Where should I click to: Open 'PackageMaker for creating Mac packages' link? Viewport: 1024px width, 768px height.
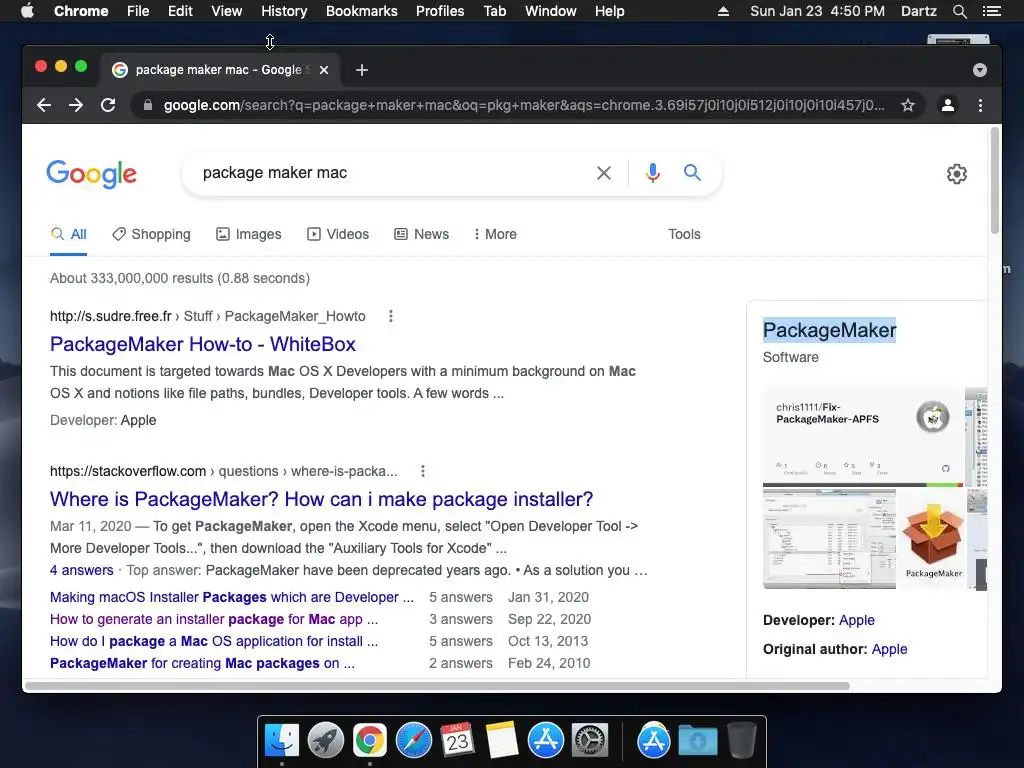click(x=202, y=663)
